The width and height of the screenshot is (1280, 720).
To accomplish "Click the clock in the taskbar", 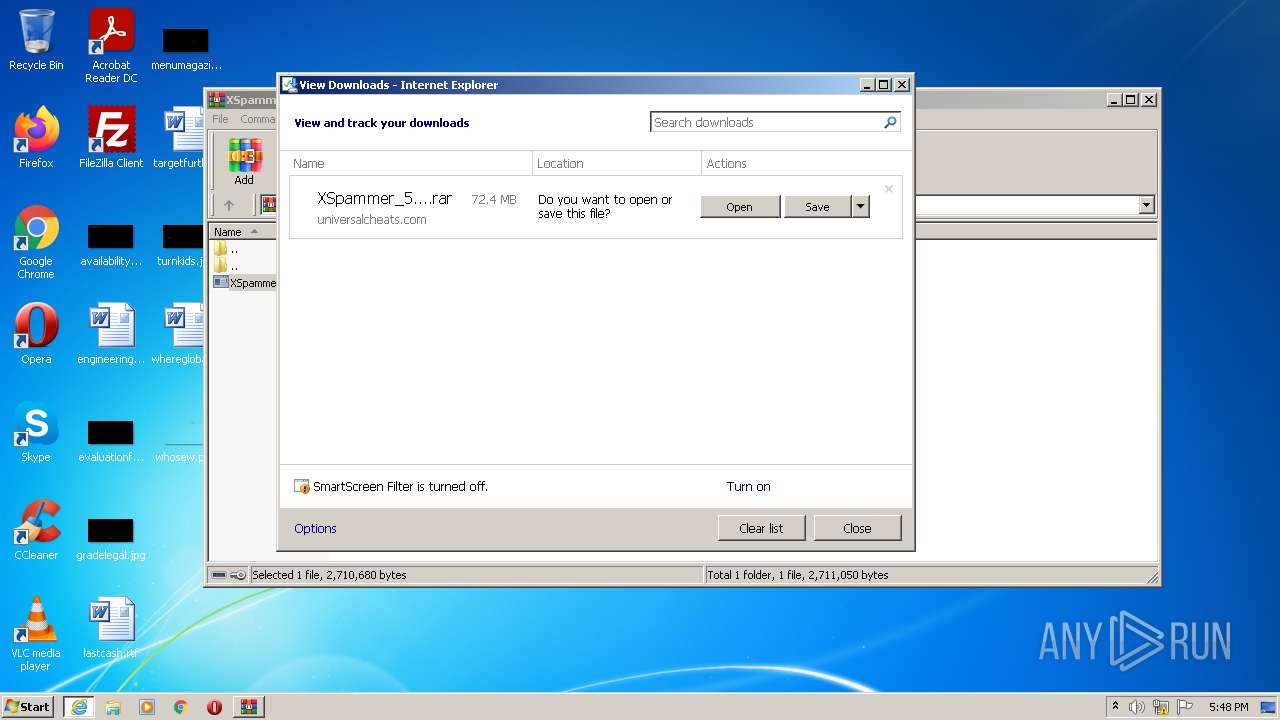I will point(1228,707).
